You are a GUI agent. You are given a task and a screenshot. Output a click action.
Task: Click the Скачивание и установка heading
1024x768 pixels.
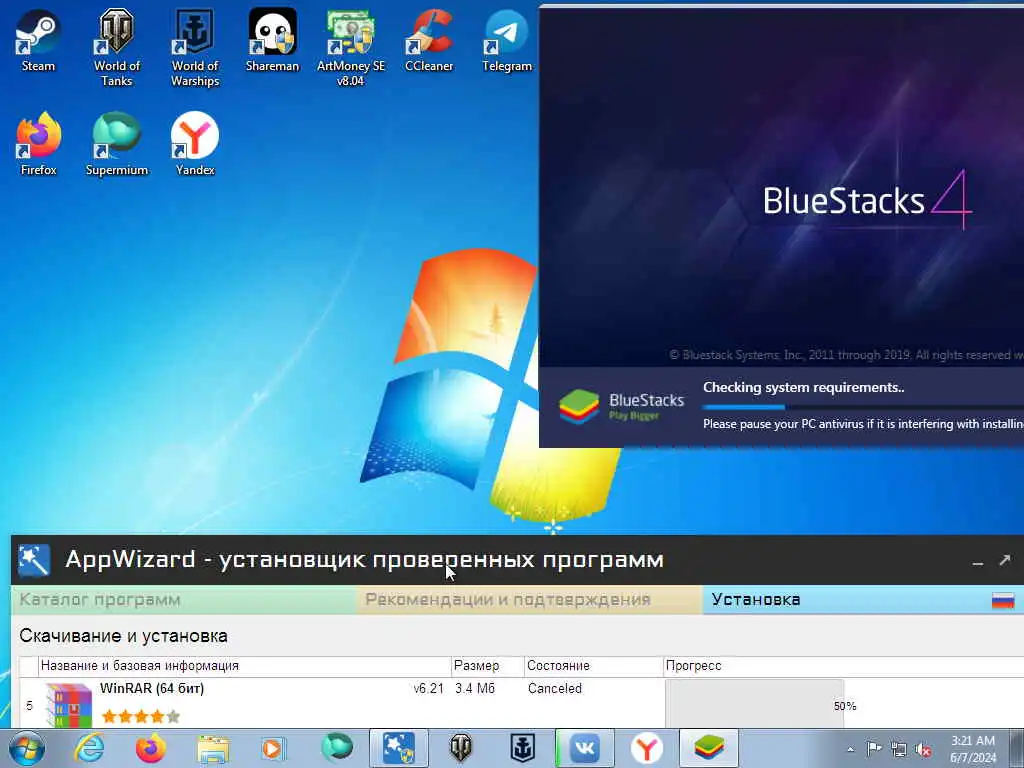click(x=123, y=635)
